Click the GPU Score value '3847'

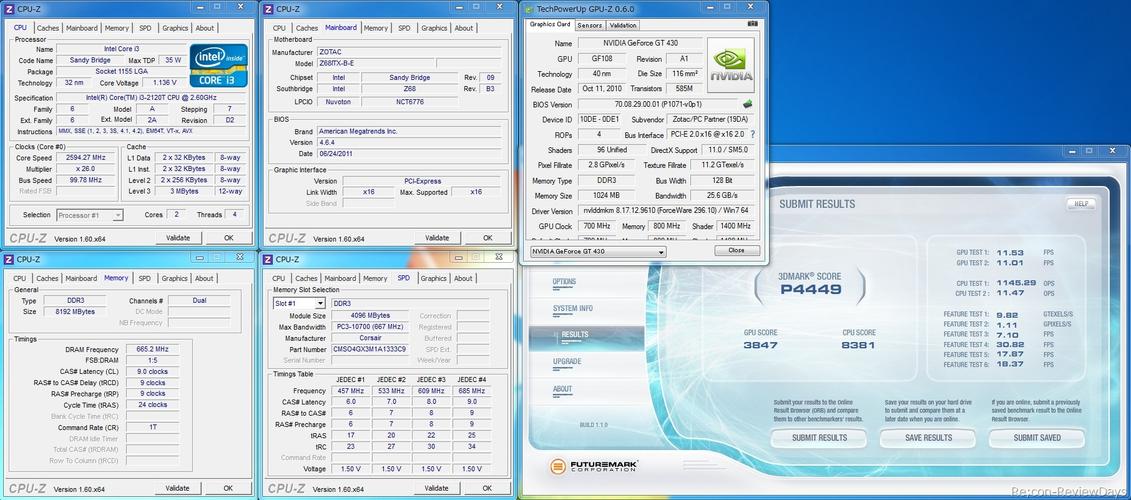pos(760,346)
